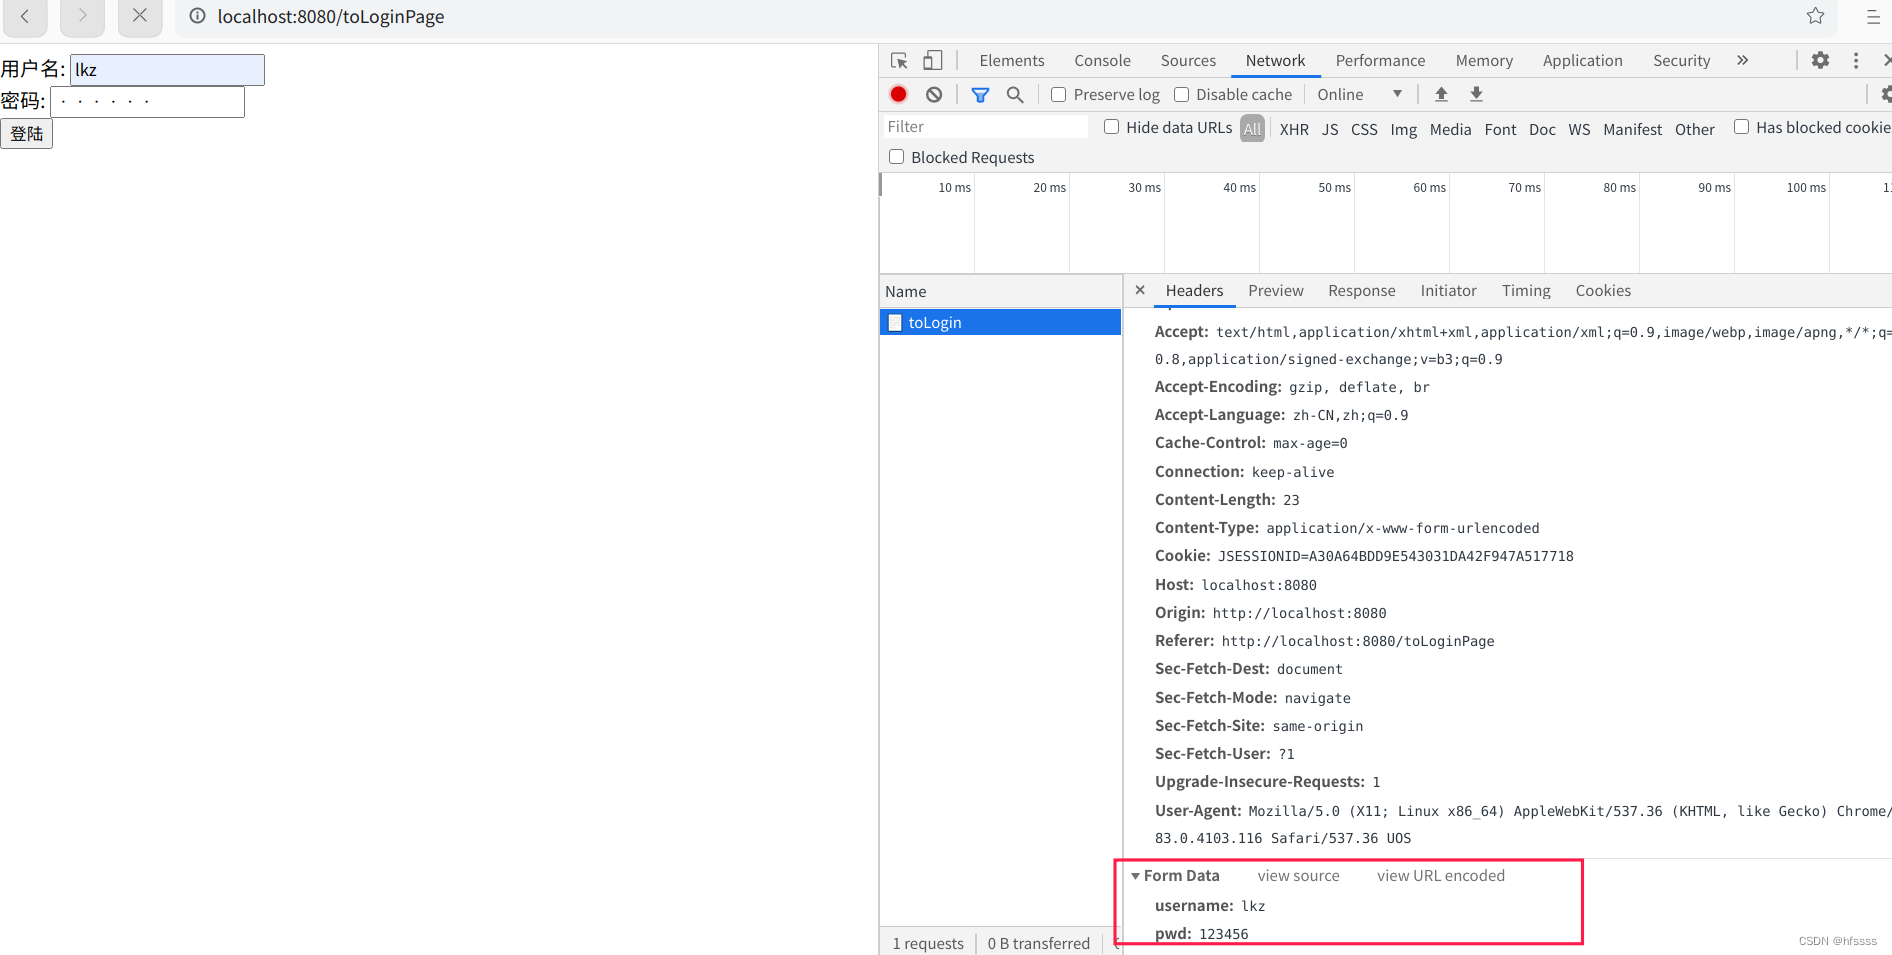Export HAR file with download arrow
Viewport: 1892px width, 955px height.
(1476, 94)
